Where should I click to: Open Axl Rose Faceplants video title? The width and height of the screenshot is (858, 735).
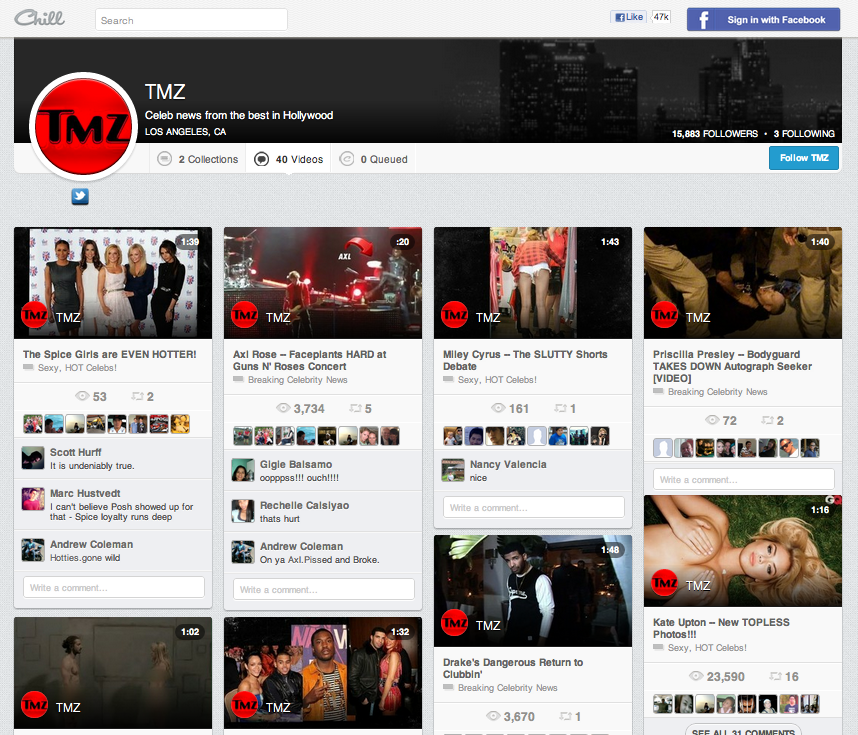click(x=309, y=360)
